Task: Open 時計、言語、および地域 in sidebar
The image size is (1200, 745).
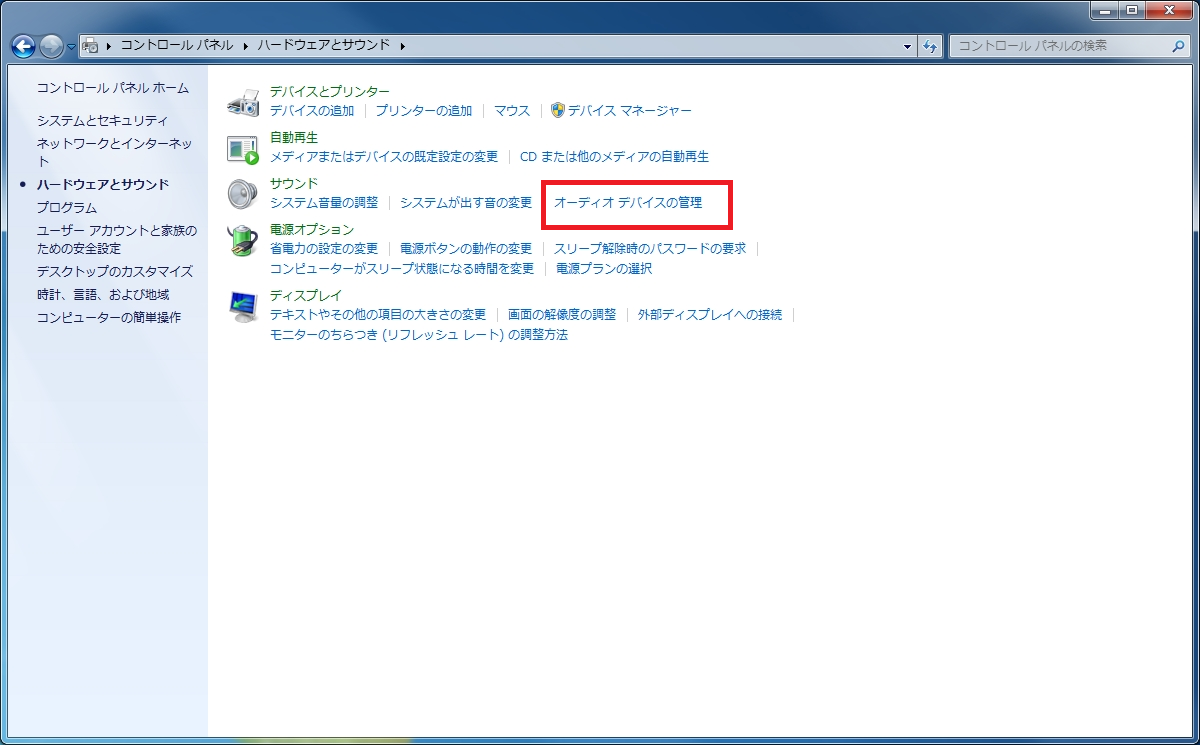Action: [x=103, y=294]
